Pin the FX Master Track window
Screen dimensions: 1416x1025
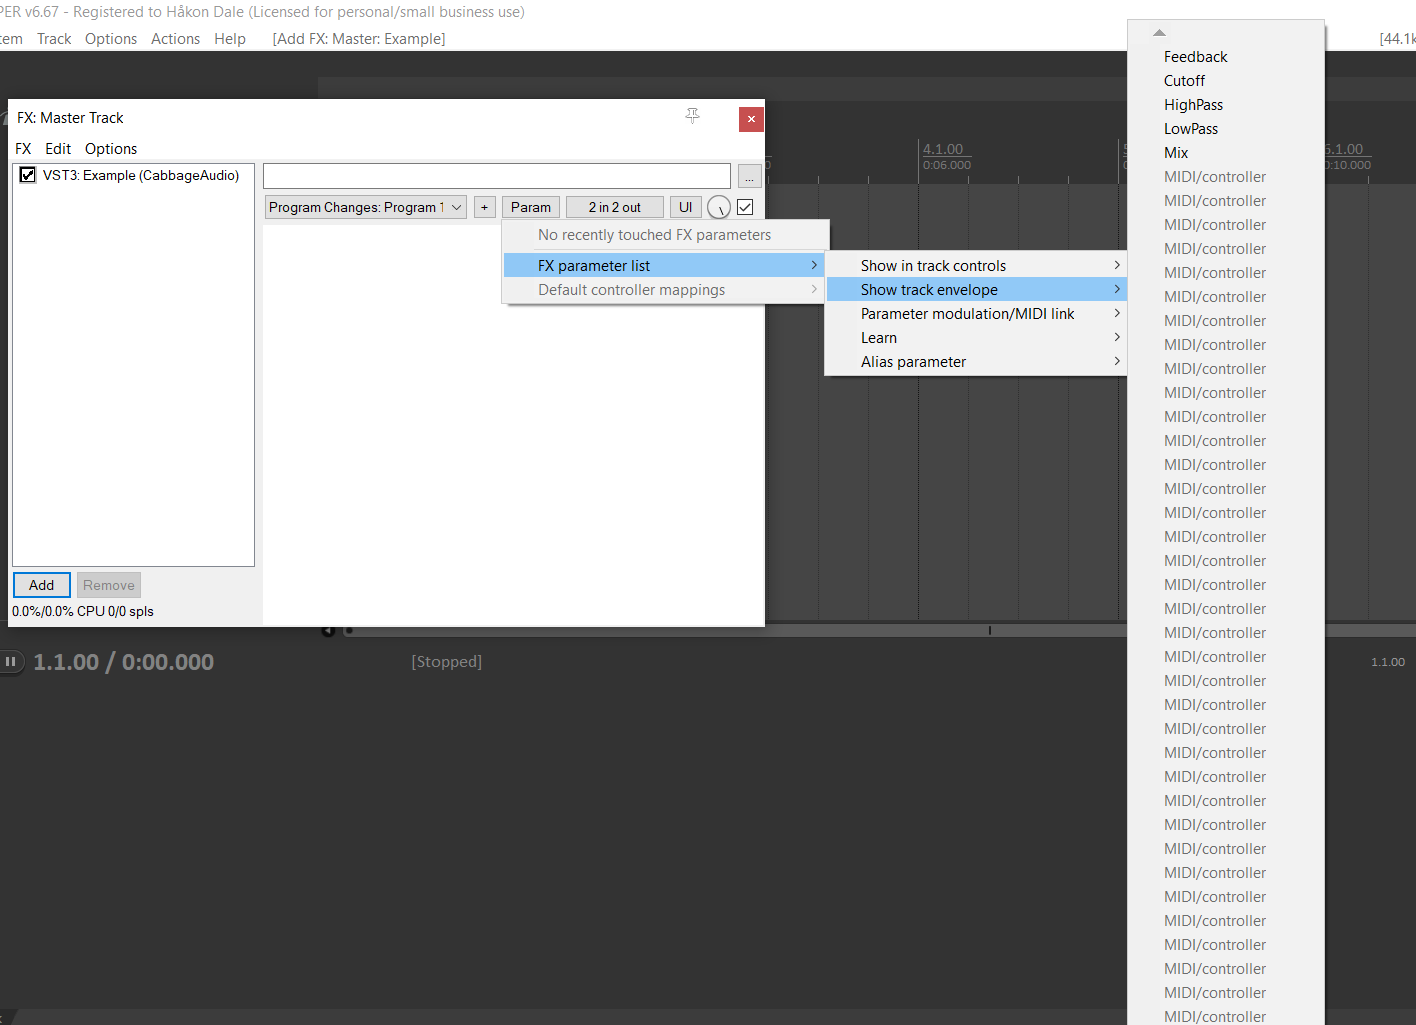(692, 117)
